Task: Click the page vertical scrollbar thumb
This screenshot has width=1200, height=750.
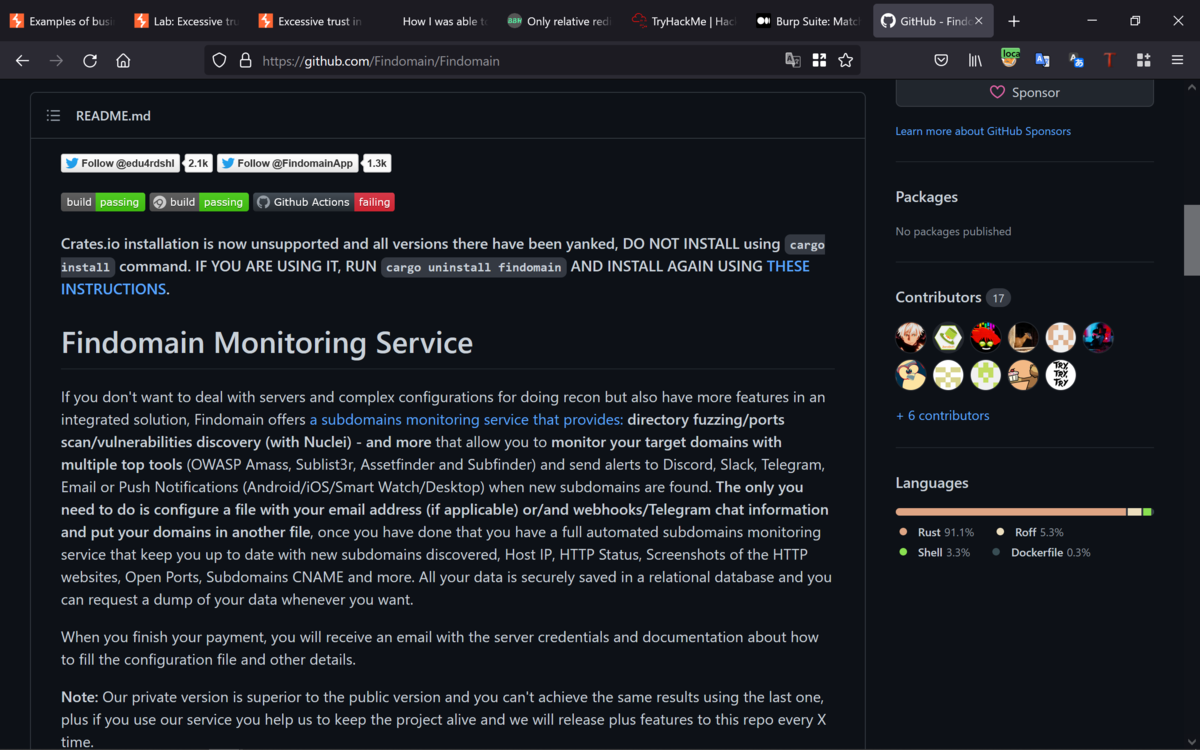Action: (x=1192, y=239)
